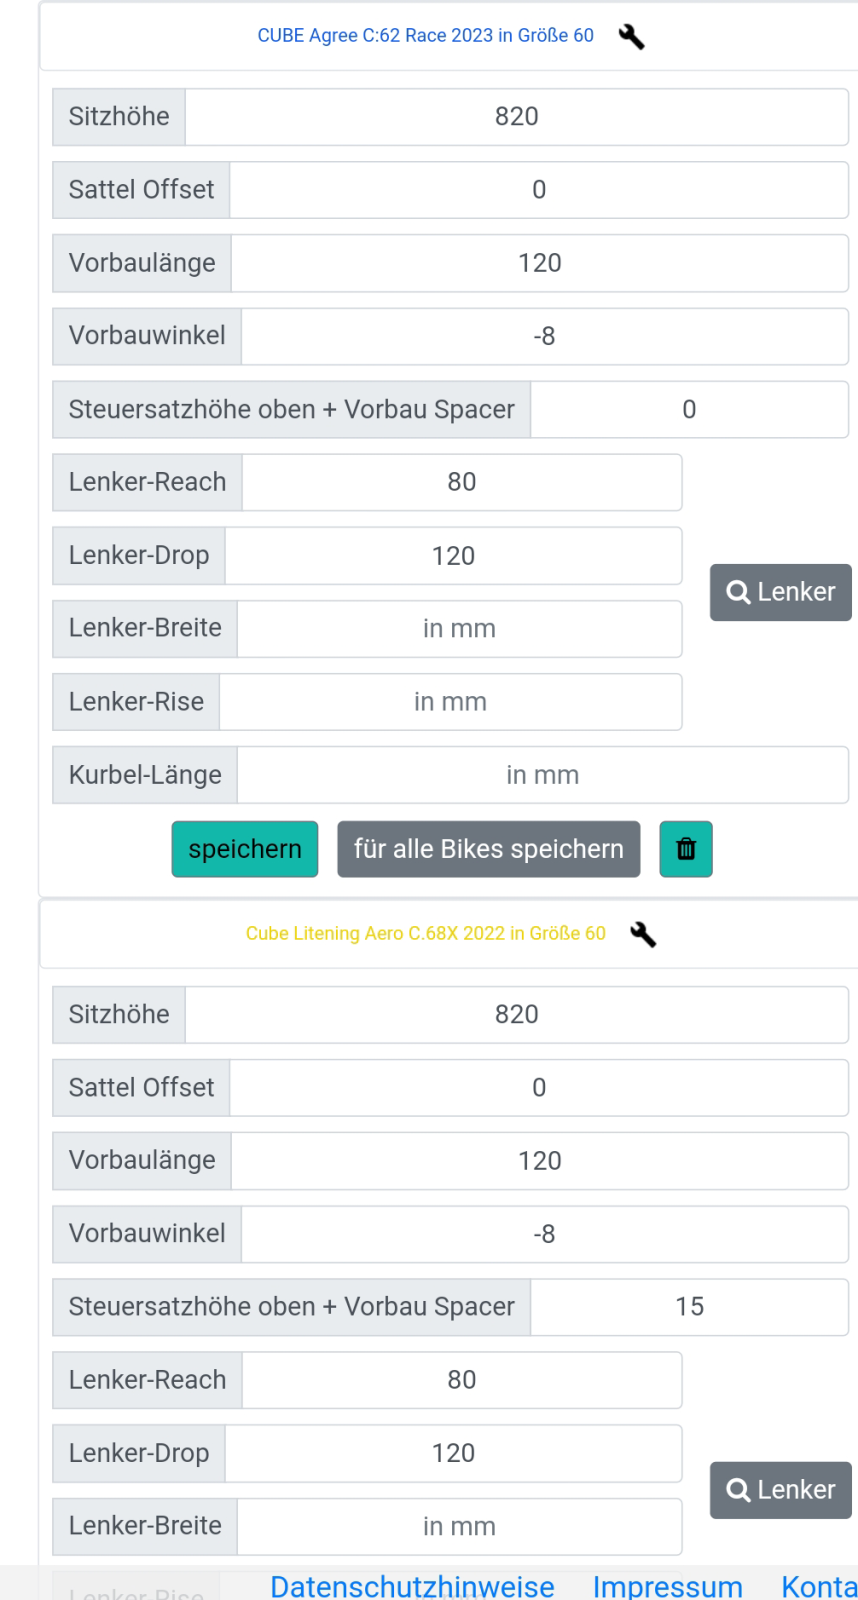This screenshot has width=858, height=1600.
Task: Click empty Kurbel-Länge input field
Action: 542,775
